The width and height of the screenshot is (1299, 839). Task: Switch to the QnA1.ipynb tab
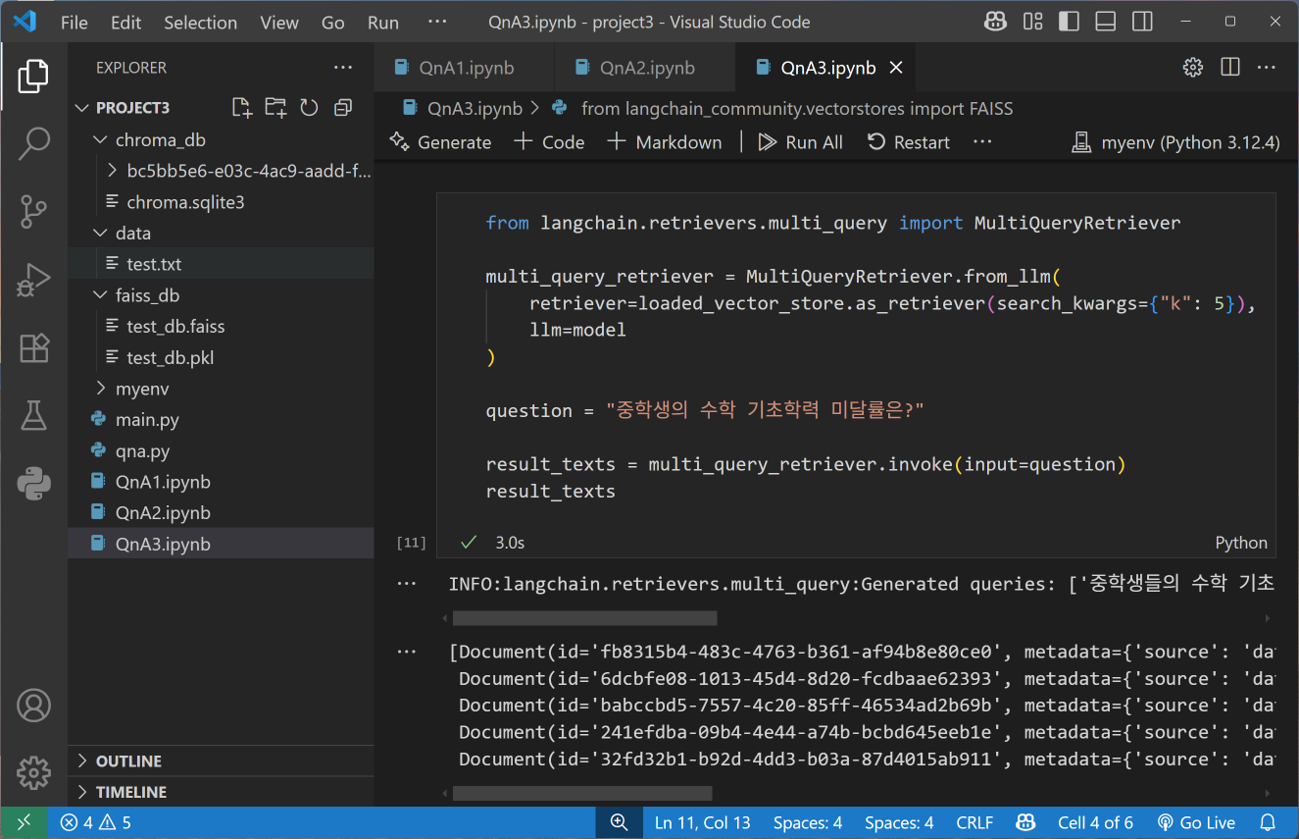466,68
